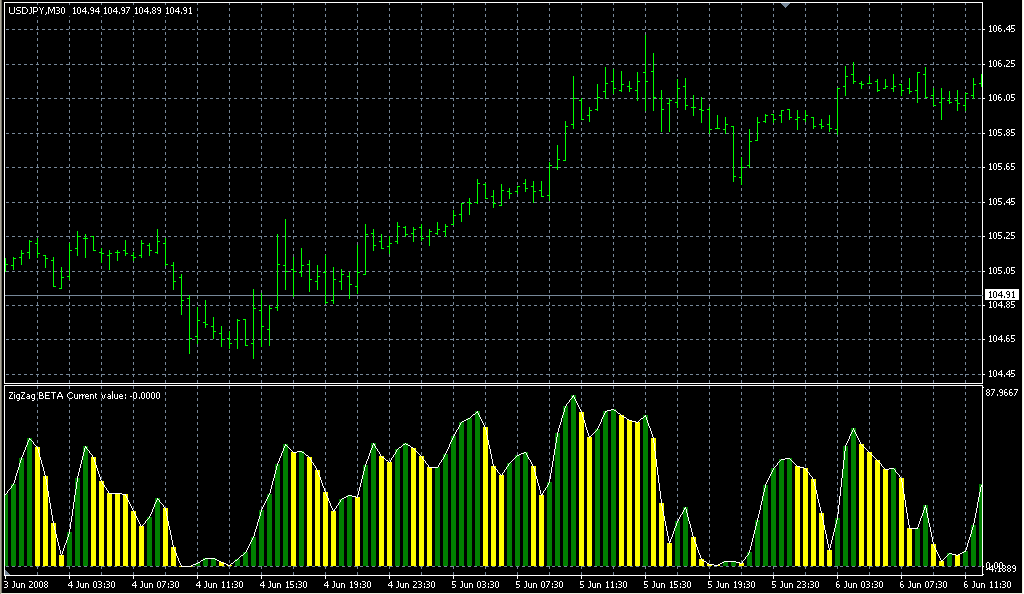1024x594 pixels.
Task: Click the OHLC values 104.94 104.97 text
Action: coord(106,10)
